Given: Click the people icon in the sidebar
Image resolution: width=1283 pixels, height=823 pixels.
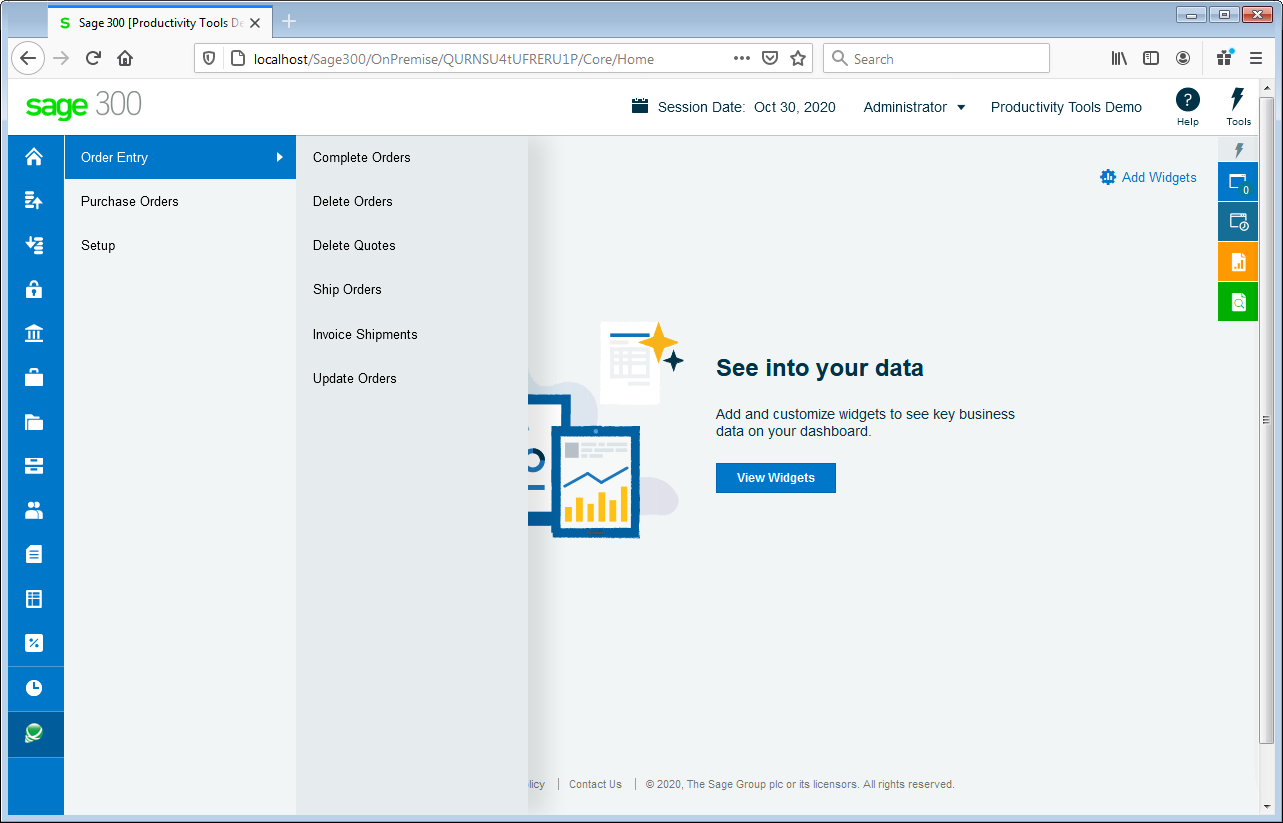Looking at the screenshot, I should click(x=34, y=510).
